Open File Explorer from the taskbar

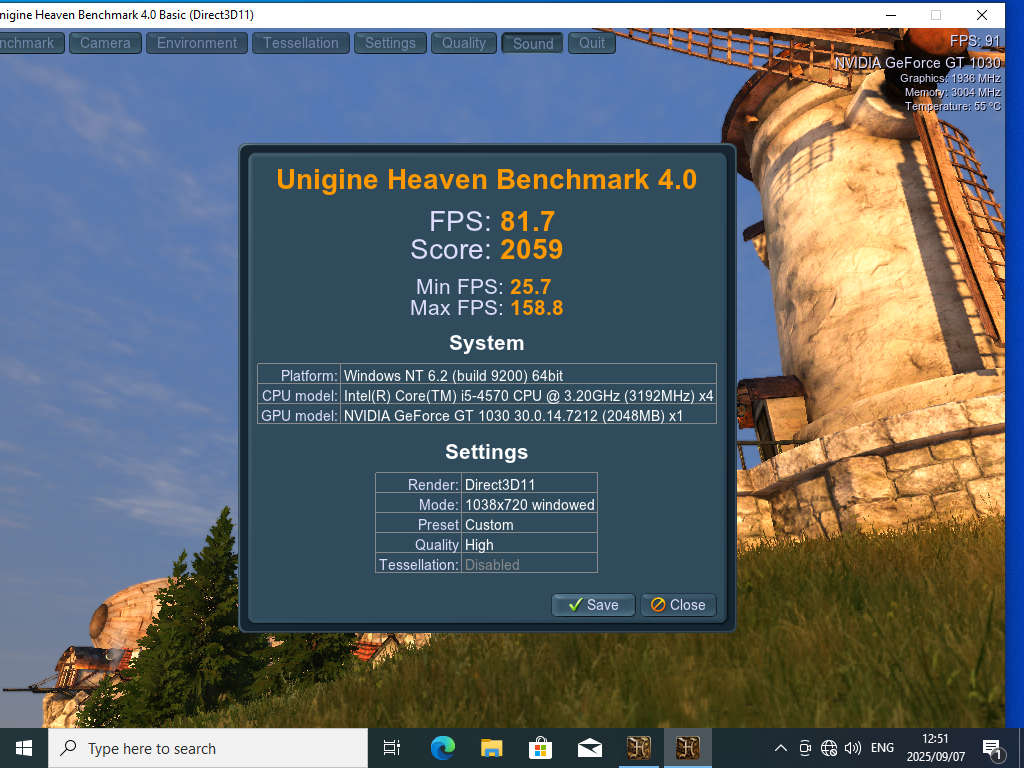(490, 747)
